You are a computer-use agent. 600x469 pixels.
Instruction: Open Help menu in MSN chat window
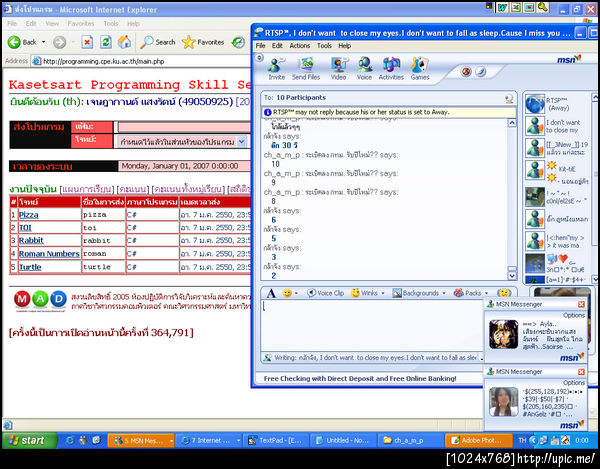(344, 46)
